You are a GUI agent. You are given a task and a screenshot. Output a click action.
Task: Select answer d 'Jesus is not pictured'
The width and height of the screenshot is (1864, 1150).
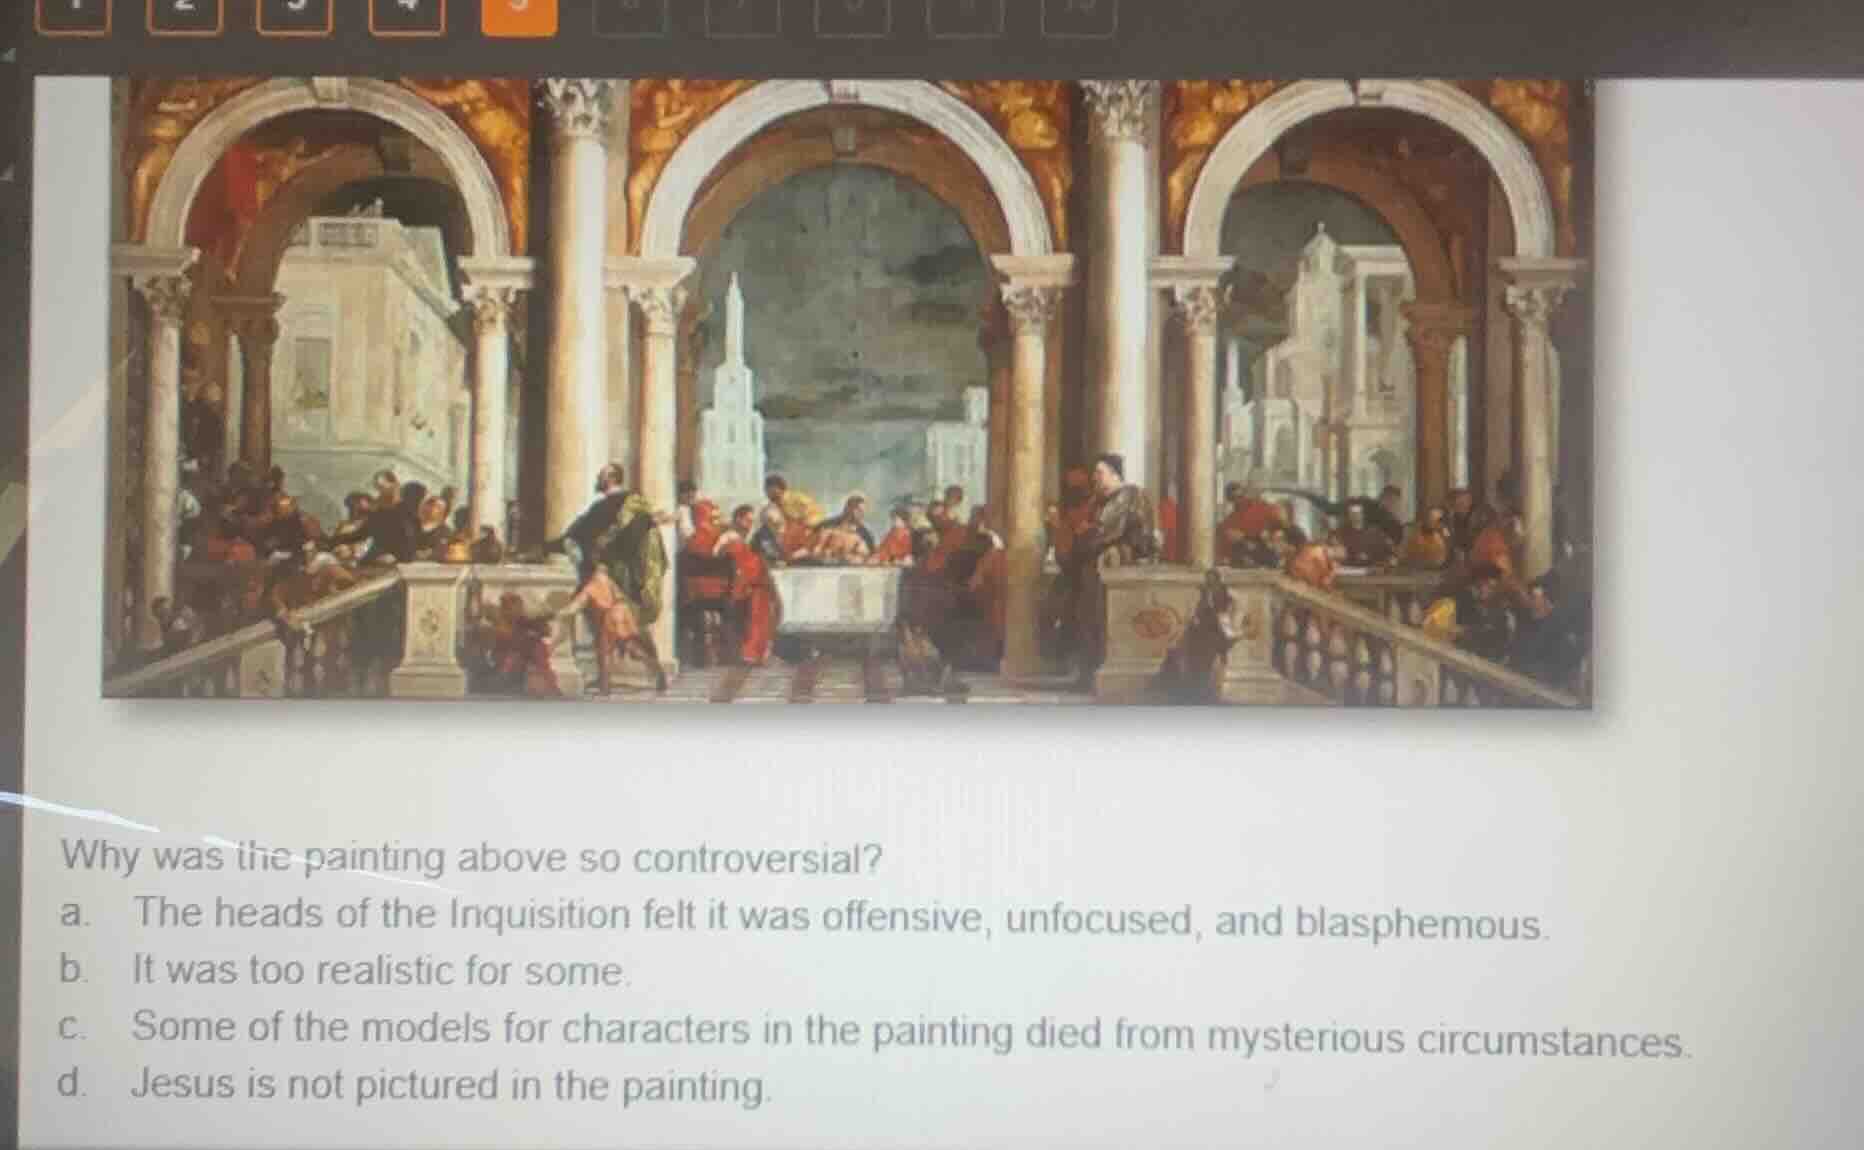(415, 1085)
